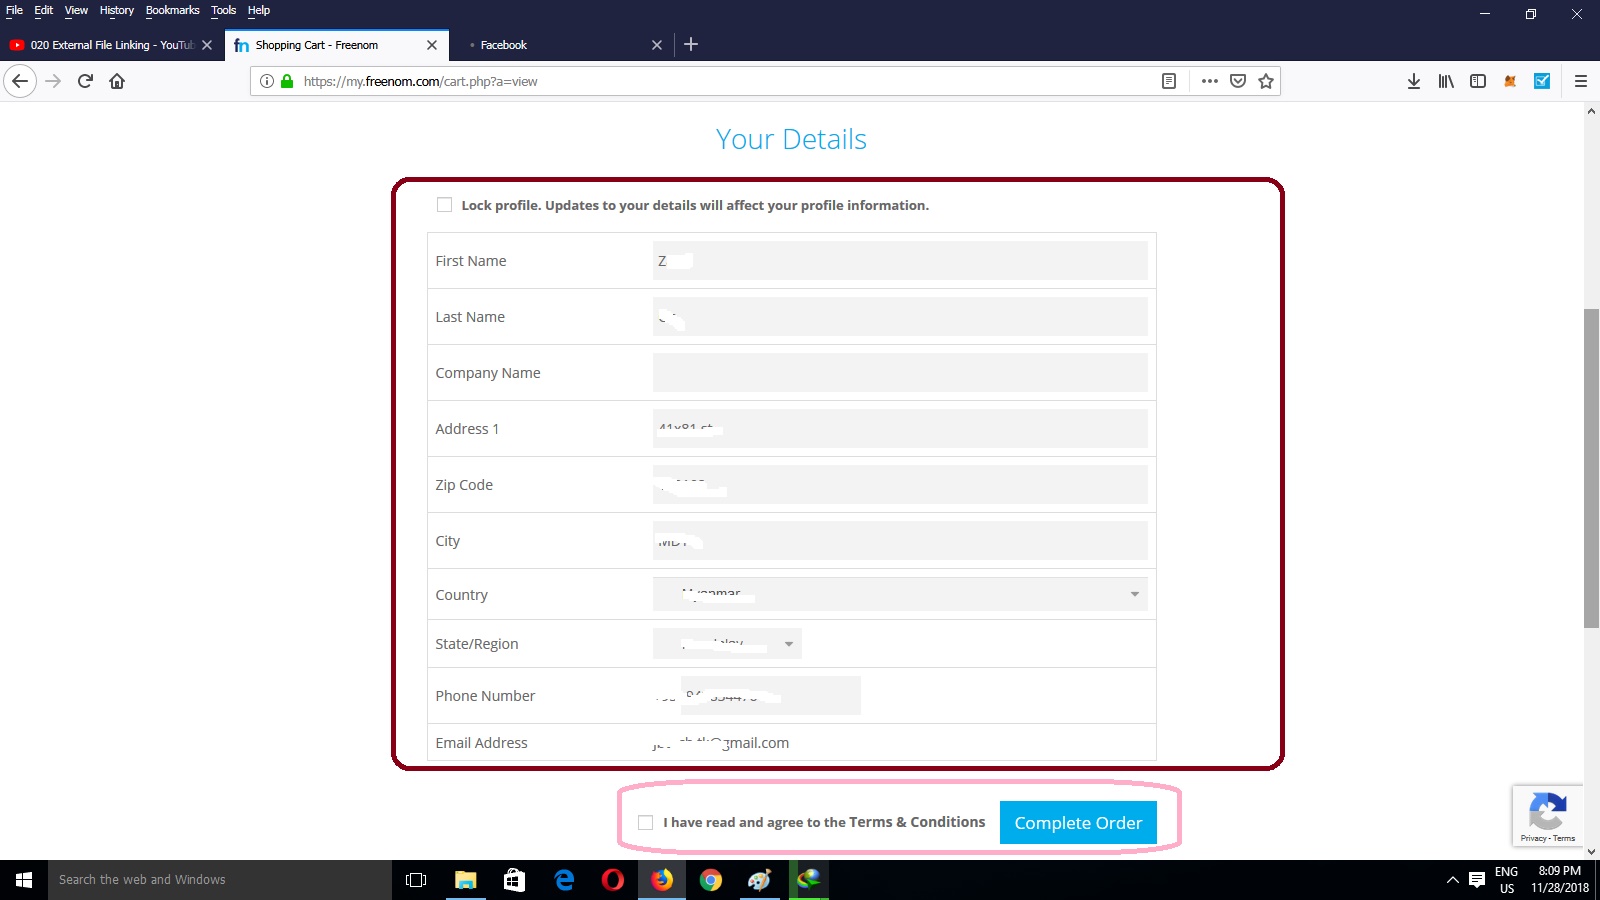Click the Address 1 input field
The width and height of the screenshot is (1600, 900).
click(900, 429)
